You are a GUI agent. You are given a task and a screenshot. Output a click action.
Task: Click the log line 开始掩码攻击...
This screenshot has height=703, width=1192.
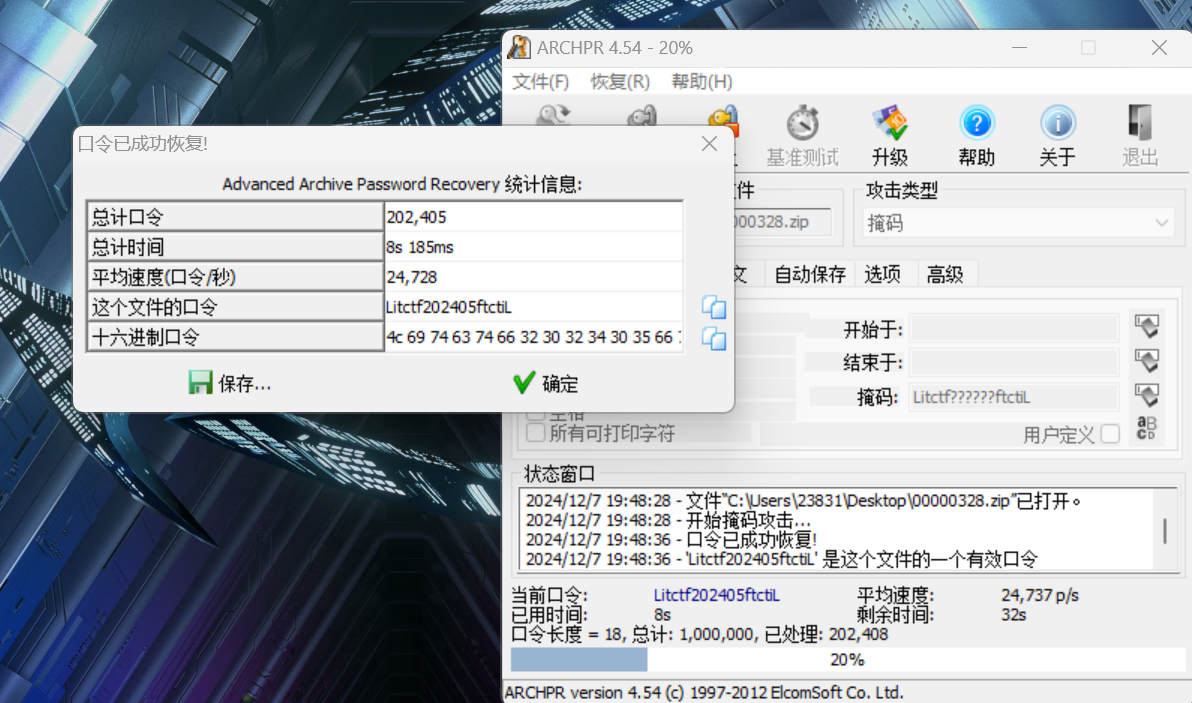(x=668, y=521)
